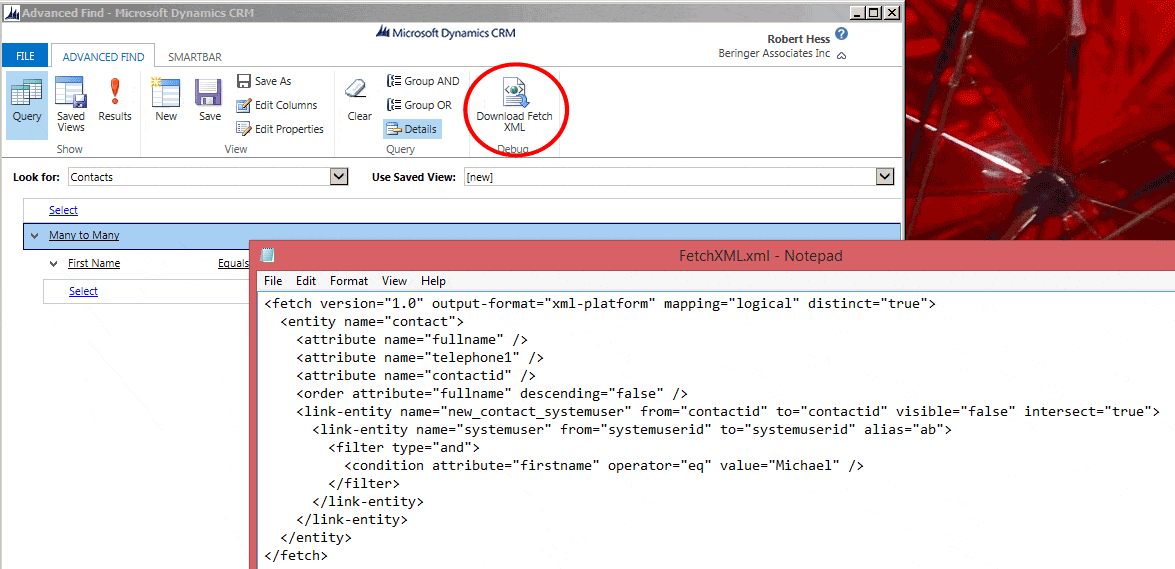Click the entity name="contact" line
This screenshot has width=1175, height=569.
point(372,322)
